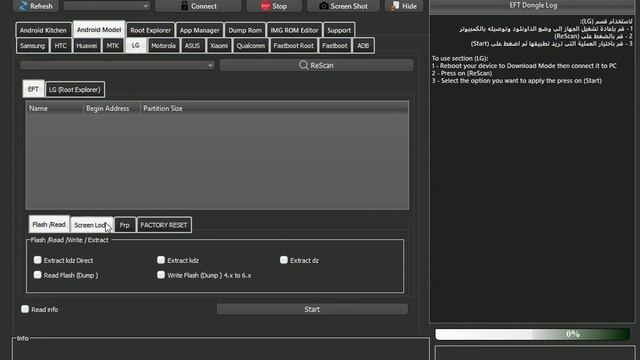Check Extract kdz Direct option
This screenshot has width=640, height=360.
click(38, 260)
